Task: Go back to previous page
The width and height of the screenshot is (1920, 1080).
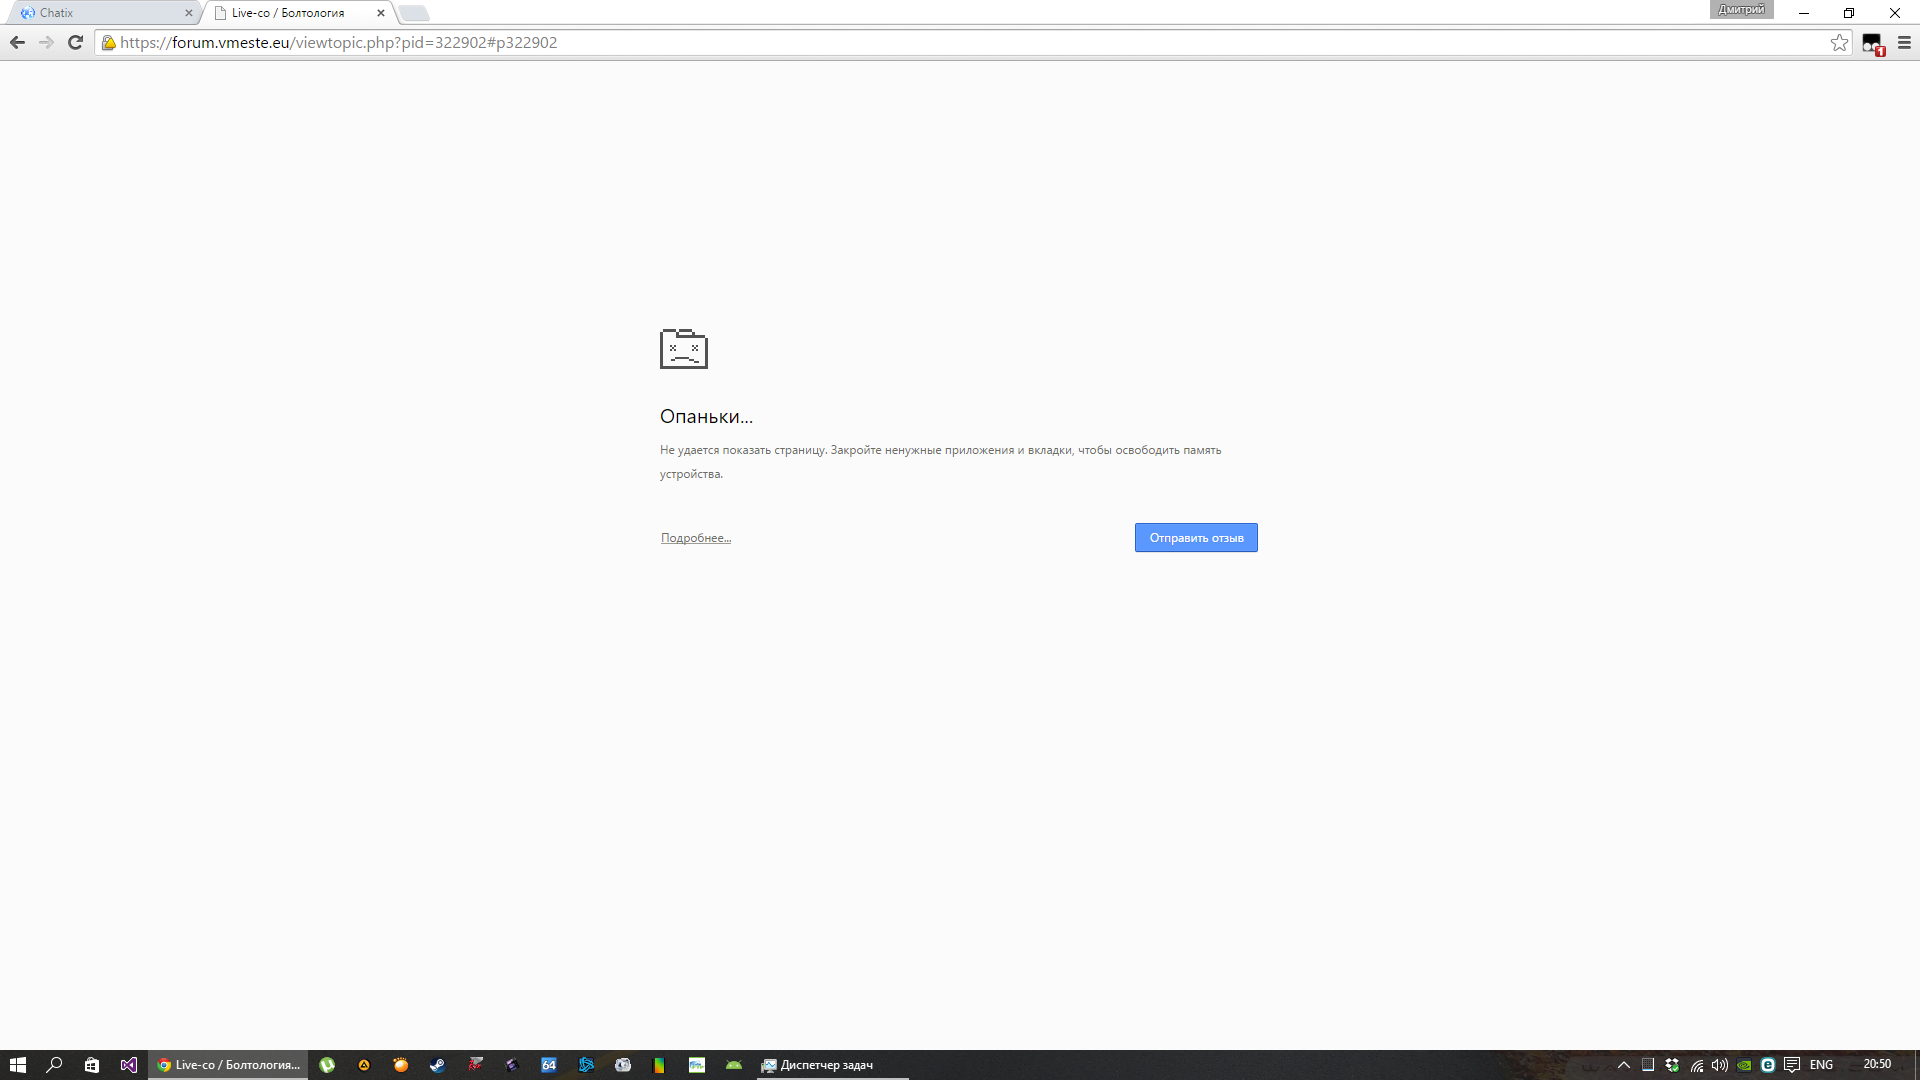Action: (x=17, y=42)
